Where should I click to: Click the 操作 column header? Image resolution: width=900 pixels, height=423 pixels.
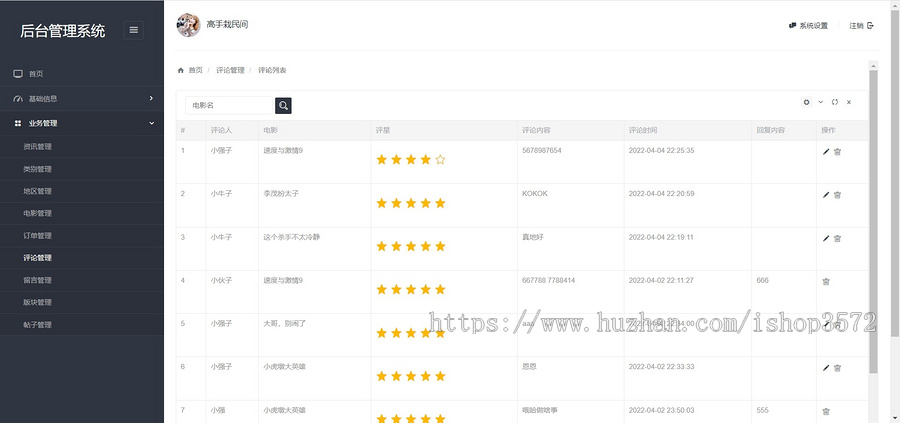point(828,130)
